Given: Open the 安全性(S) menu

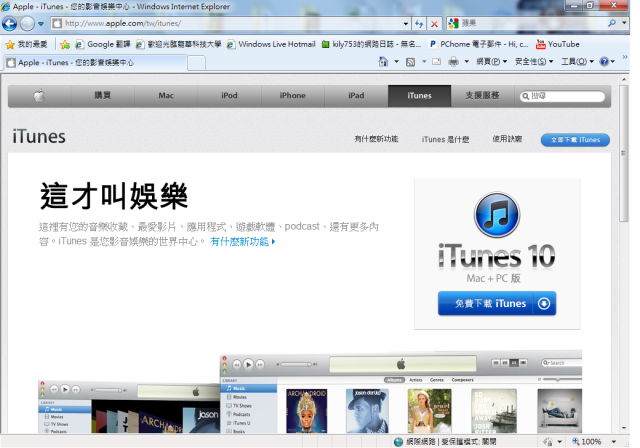Looking at the screenshot, I should point(534,62).
